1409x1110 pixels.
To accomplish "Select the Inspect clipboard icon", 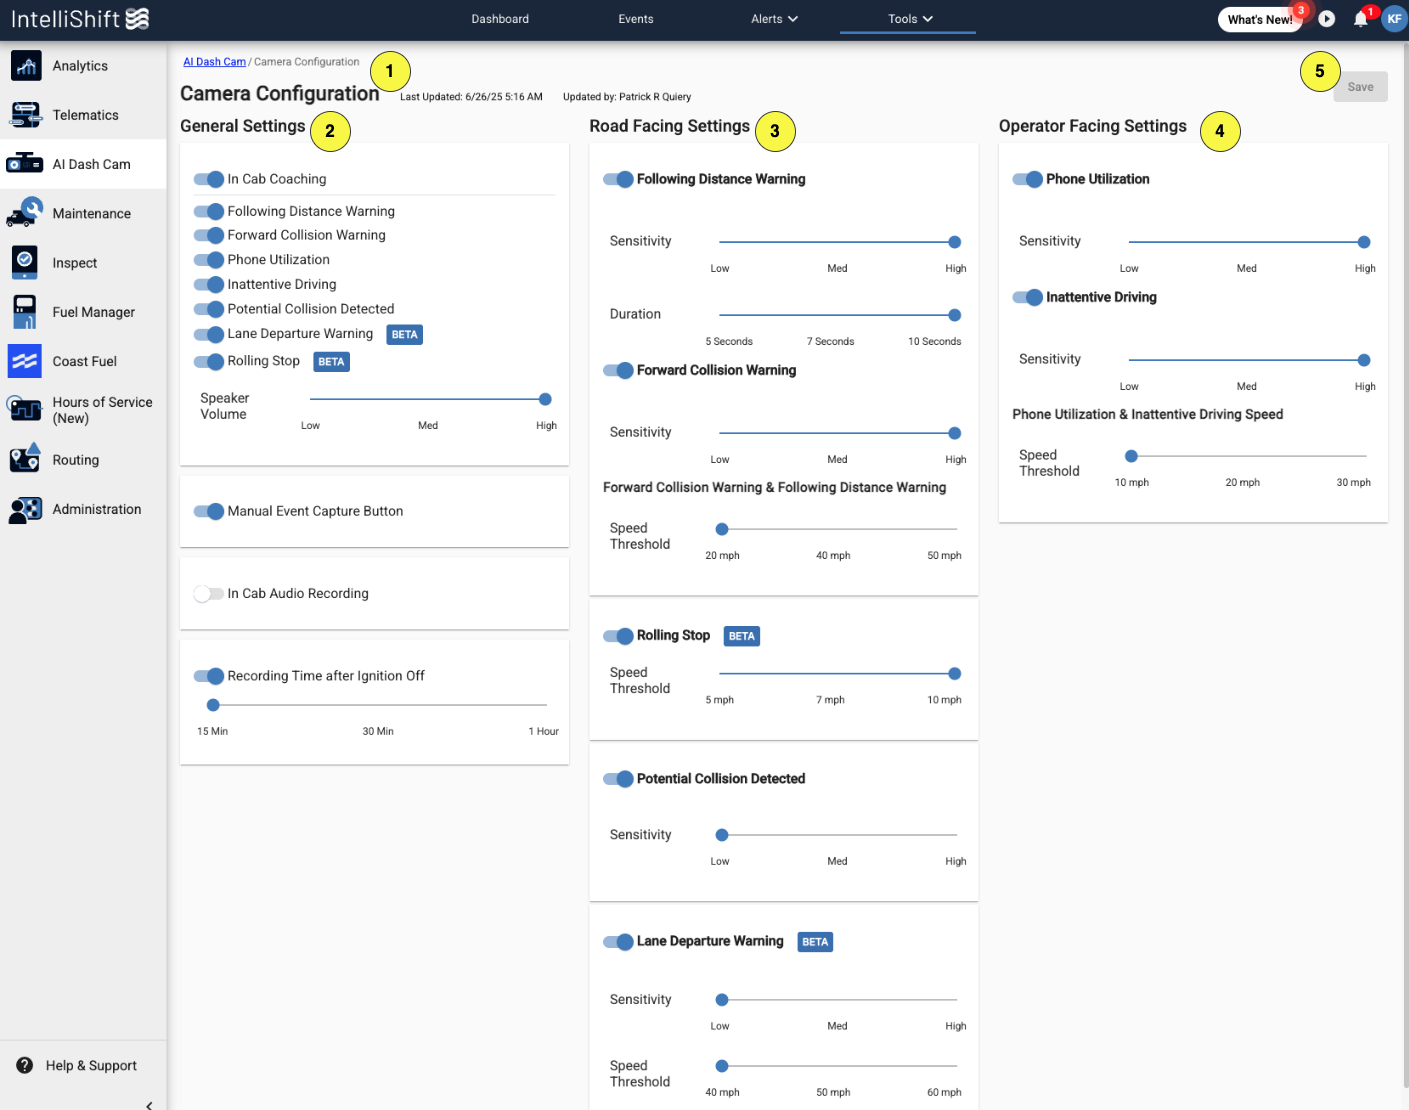I will (25, 262).
